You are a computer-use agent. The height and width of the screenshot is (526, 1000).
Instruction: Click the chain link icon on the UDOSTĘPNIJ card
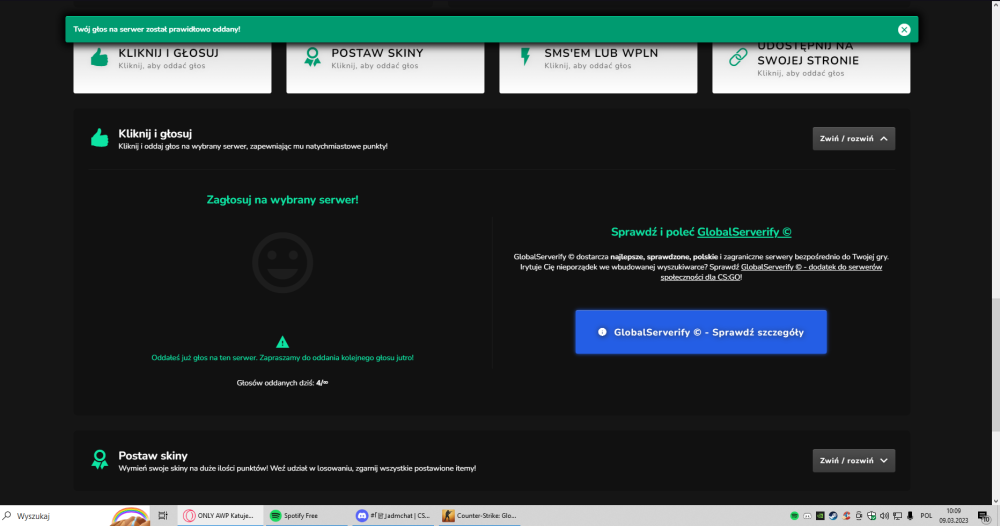(738, 57)
